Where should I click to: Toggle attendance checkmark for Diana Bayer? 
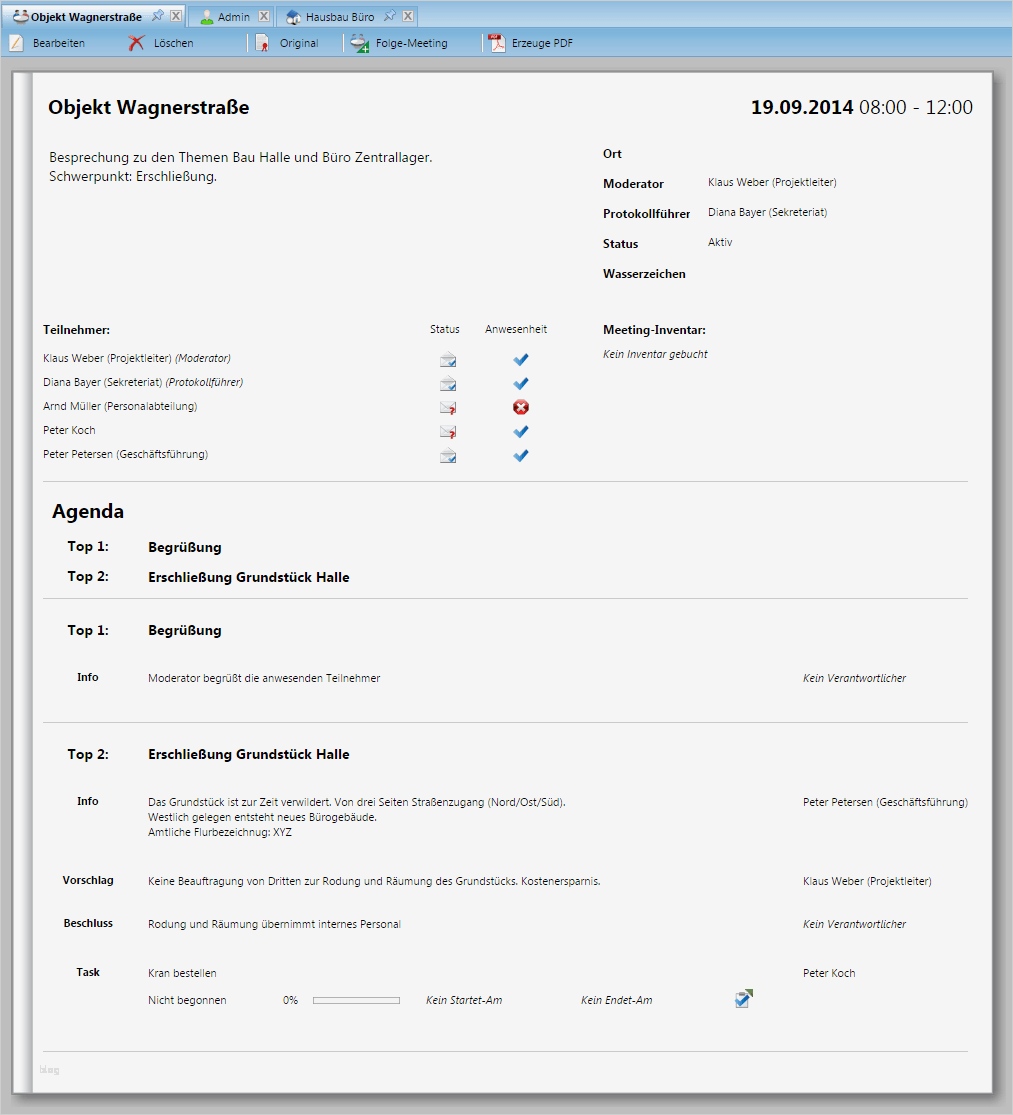tap(520, 383)
